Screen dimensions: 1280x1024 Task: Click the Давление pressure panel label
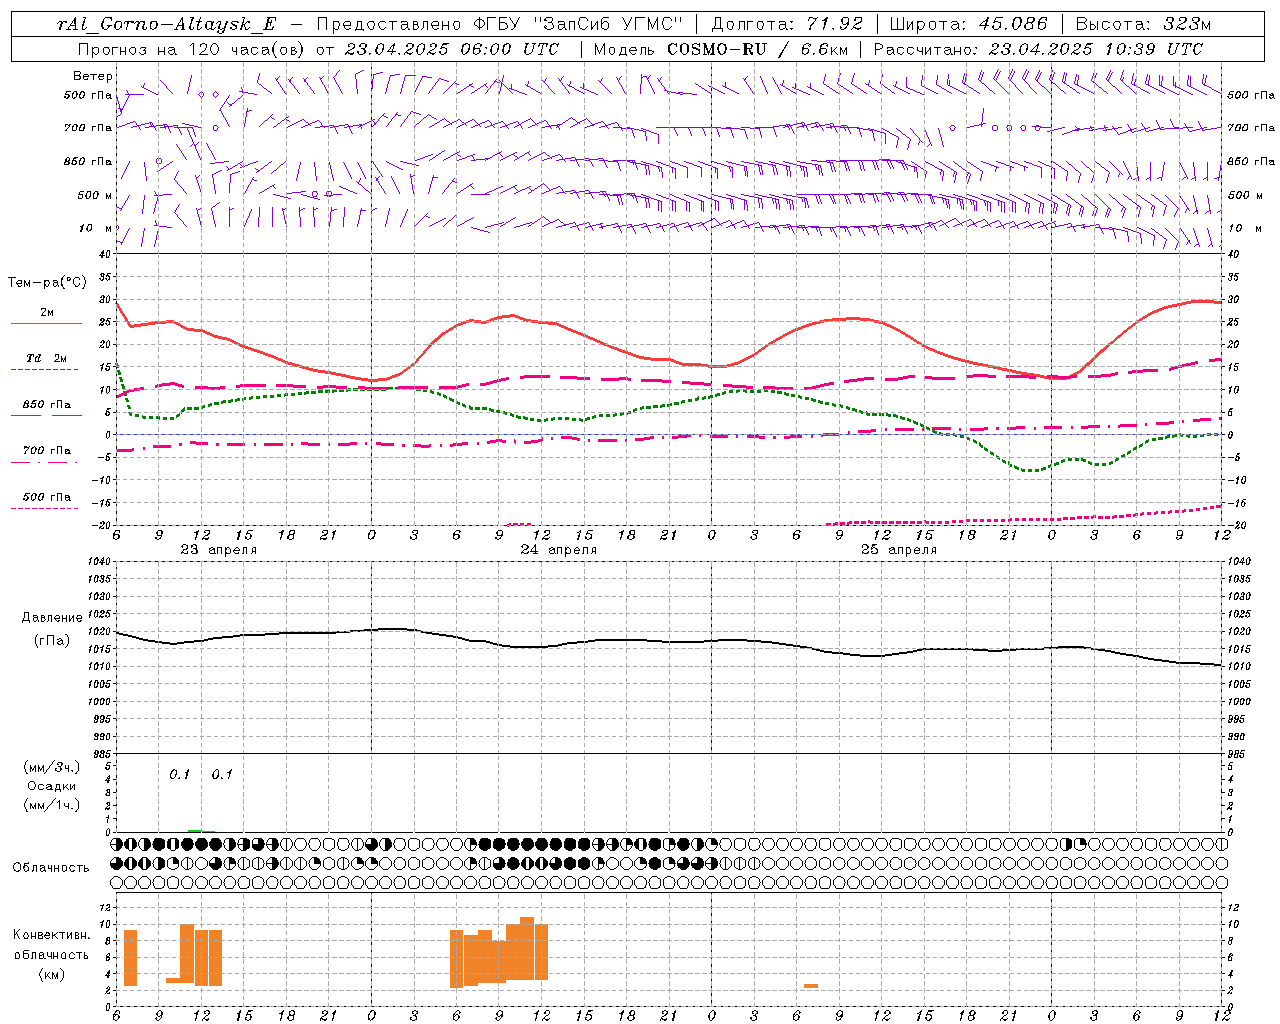coord(50,618)
